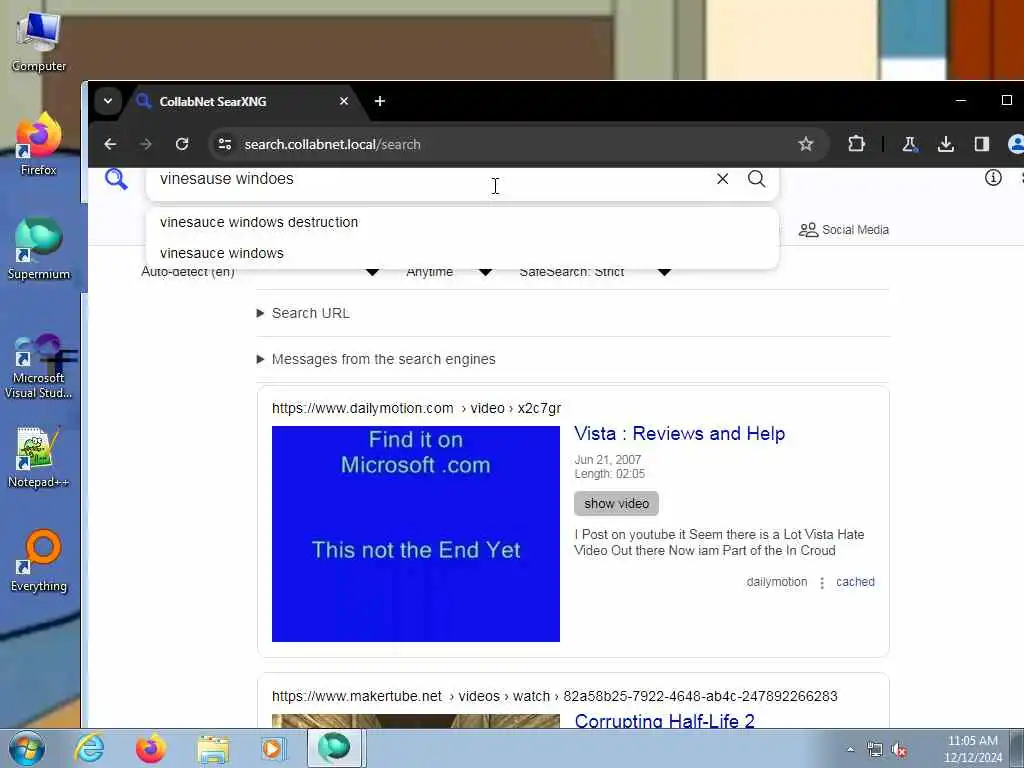Open the tab search dropdown arrow
1024x768 pixels.
coord(108,101)
